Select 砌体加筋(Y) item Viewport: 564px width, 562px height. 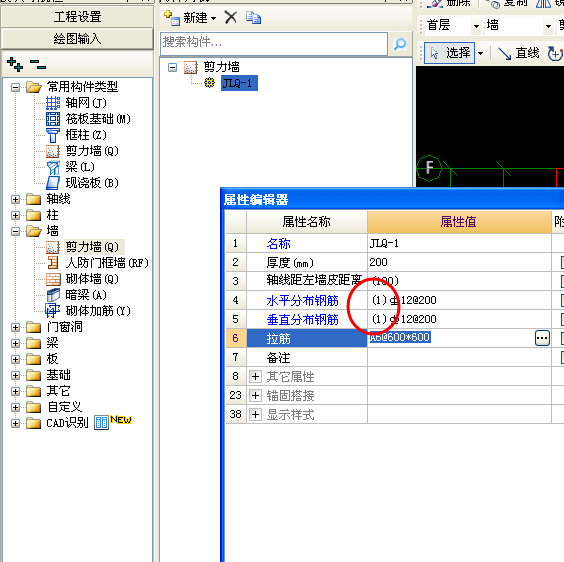coord(97,311)
